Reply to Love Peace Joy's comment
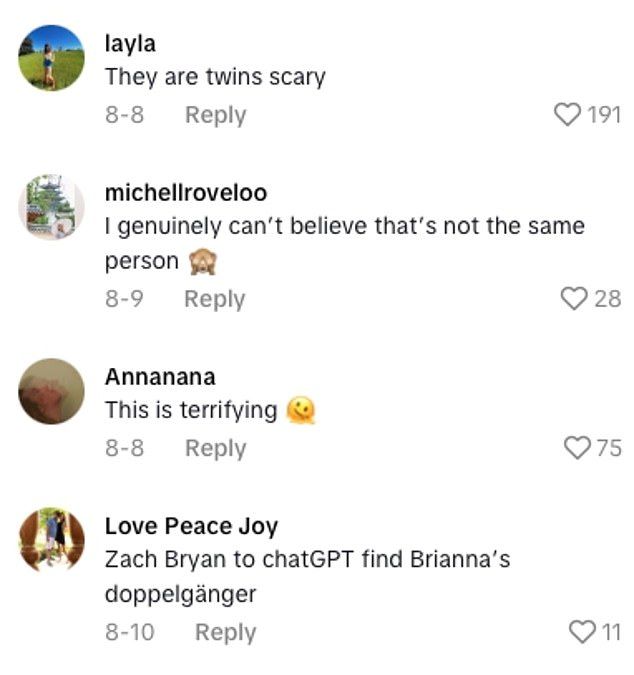Image resolution: width=634 pixels, height=675 pixels. 225,632
